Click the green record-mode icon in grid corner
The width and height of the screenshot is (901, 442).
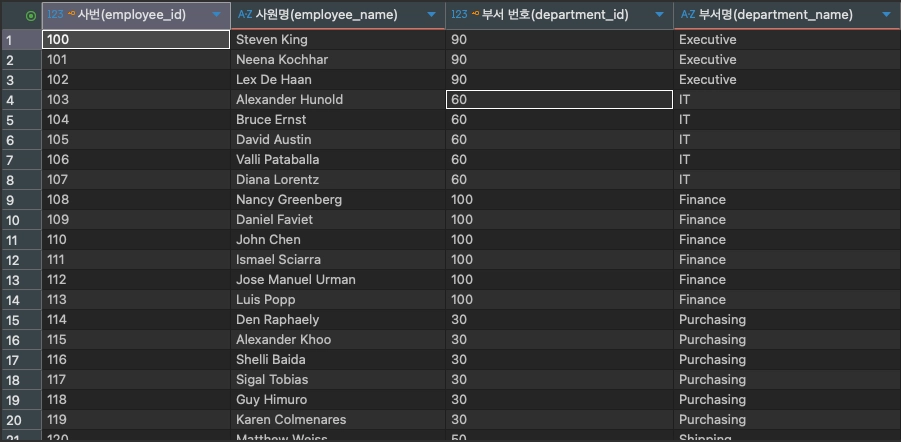pos(31,16)
